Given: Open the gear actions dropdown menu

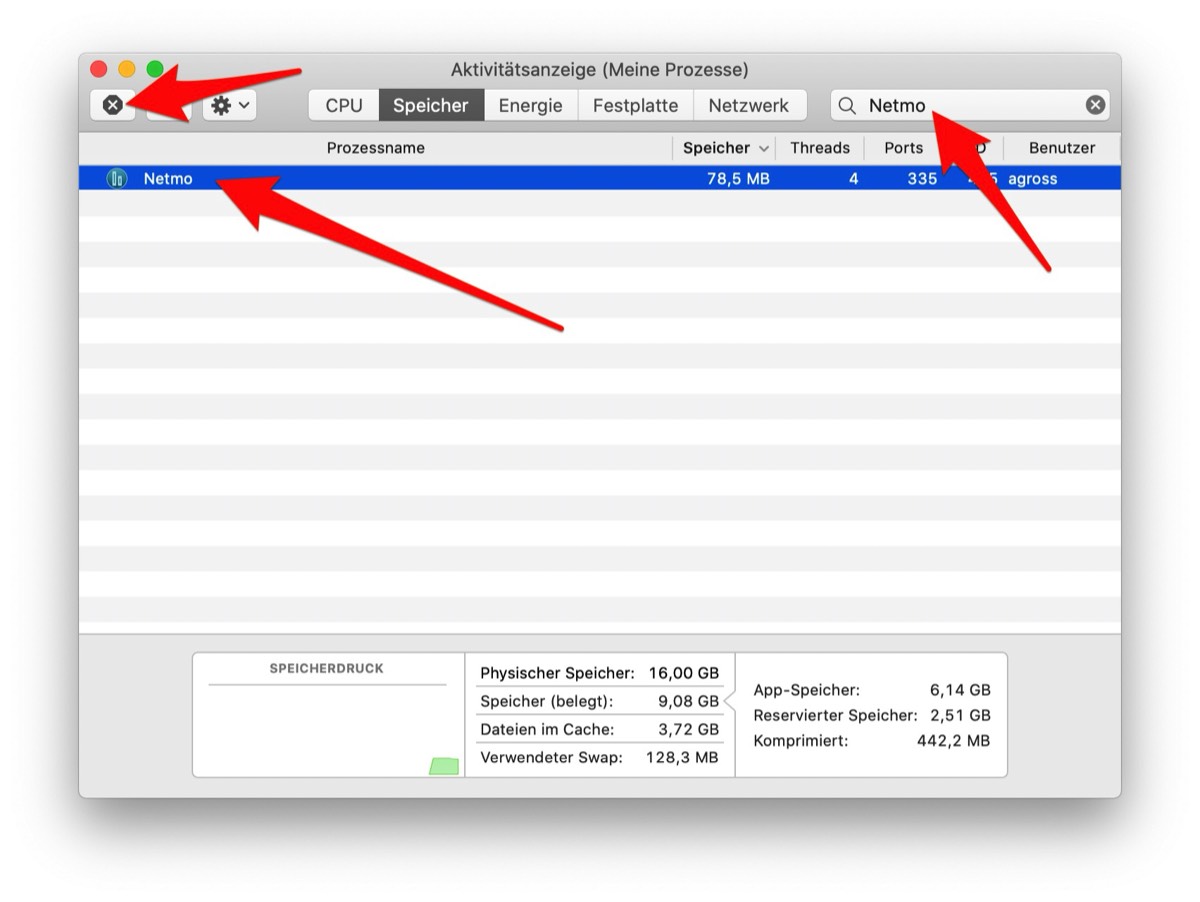Looking at the screenshot, I should click(230, 105).
